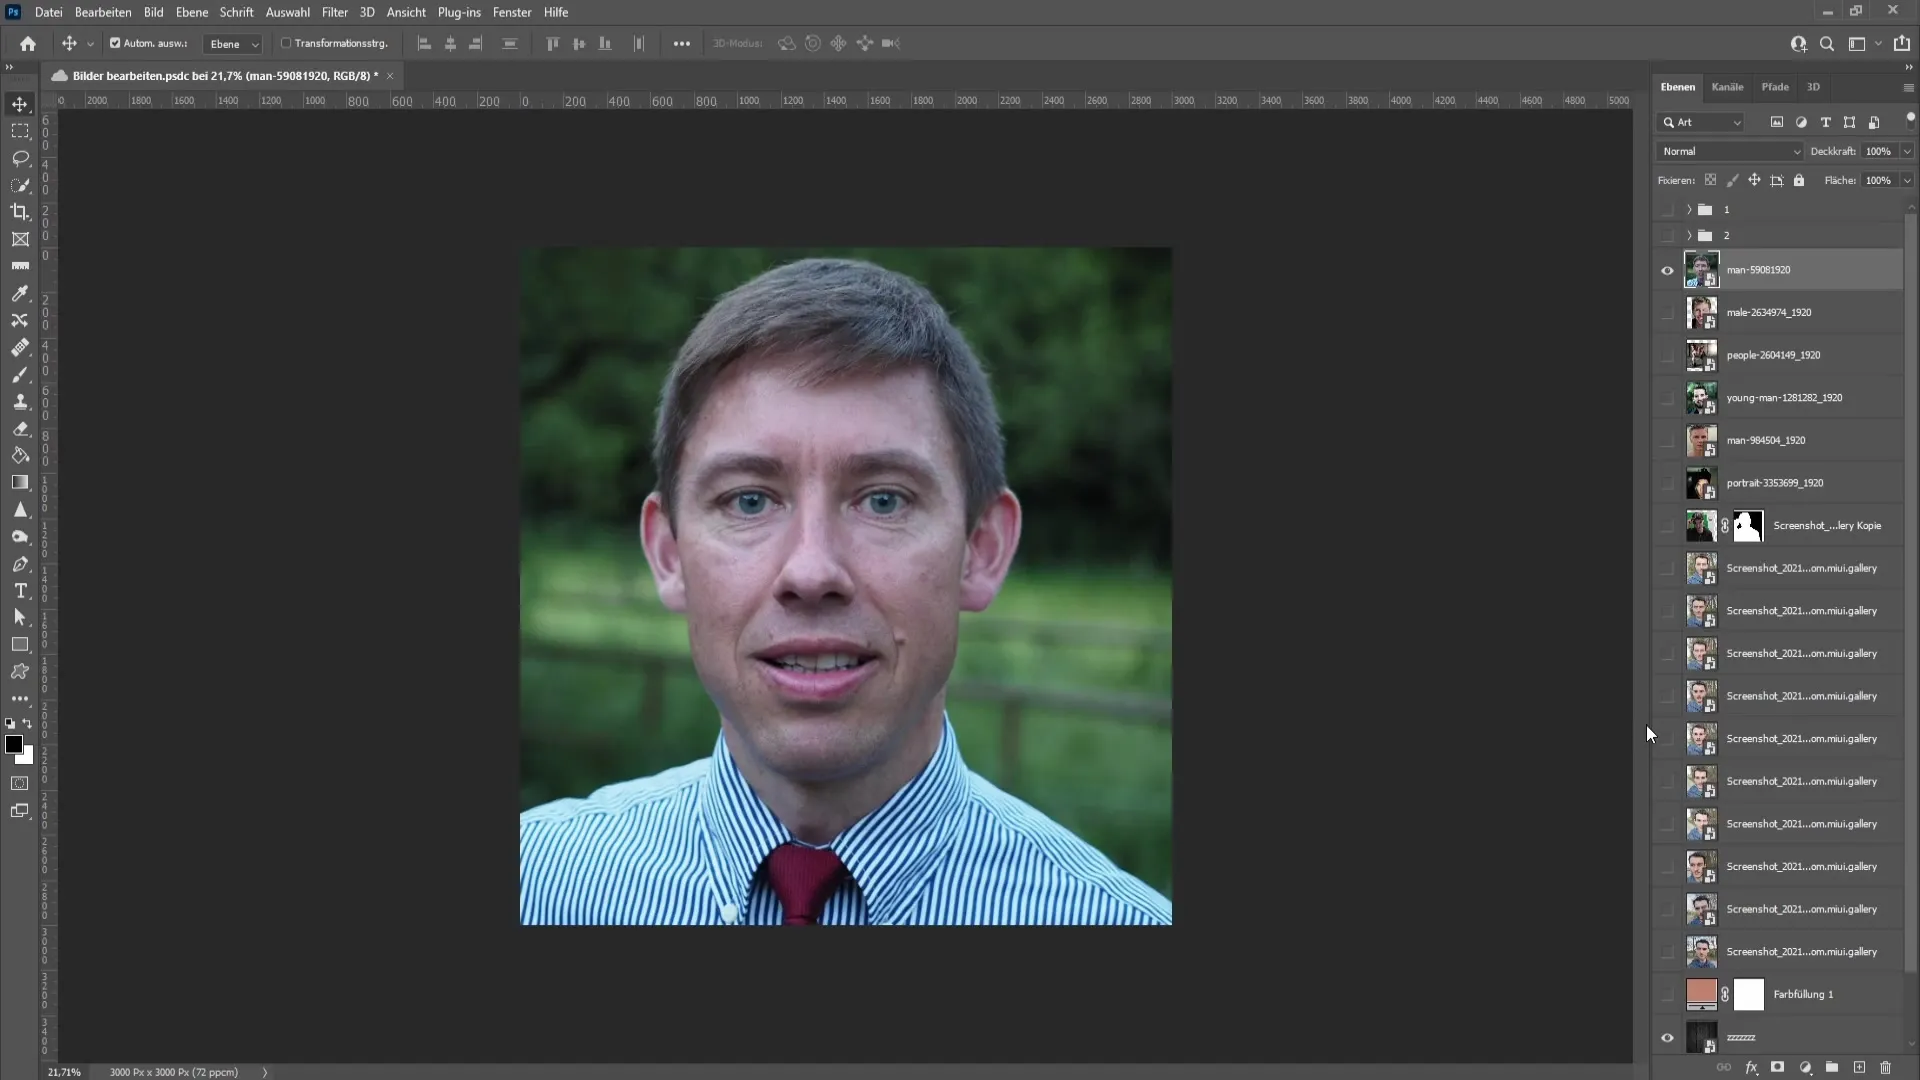
Task: Open the Filter menu
Action: (x=332, y=12)
